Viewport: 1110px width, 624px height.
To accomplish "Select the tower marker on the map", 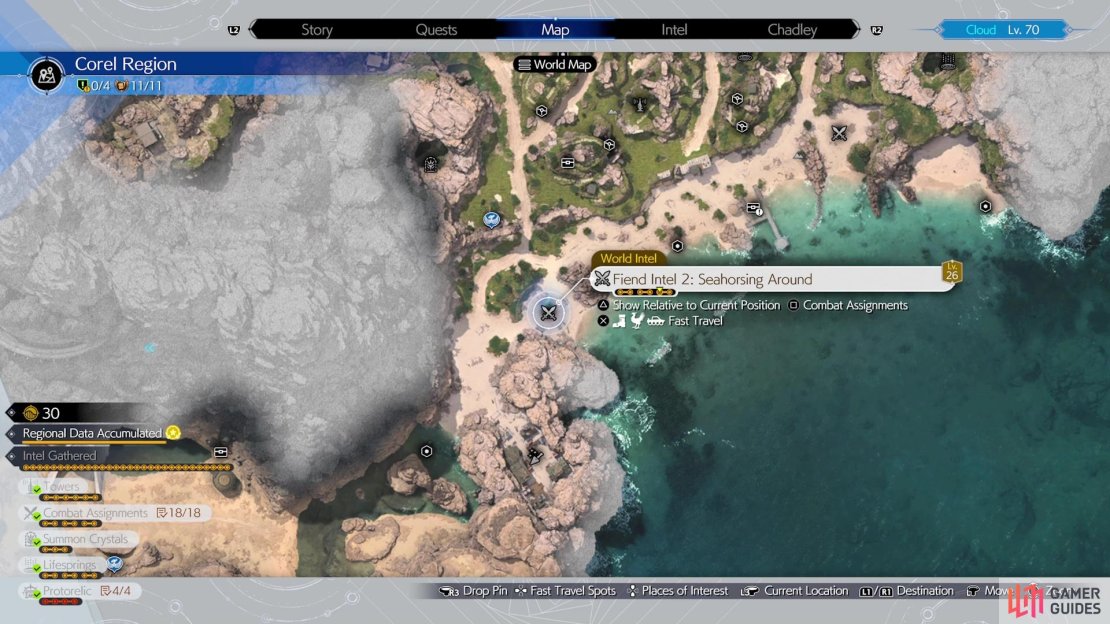I will 639,105.
